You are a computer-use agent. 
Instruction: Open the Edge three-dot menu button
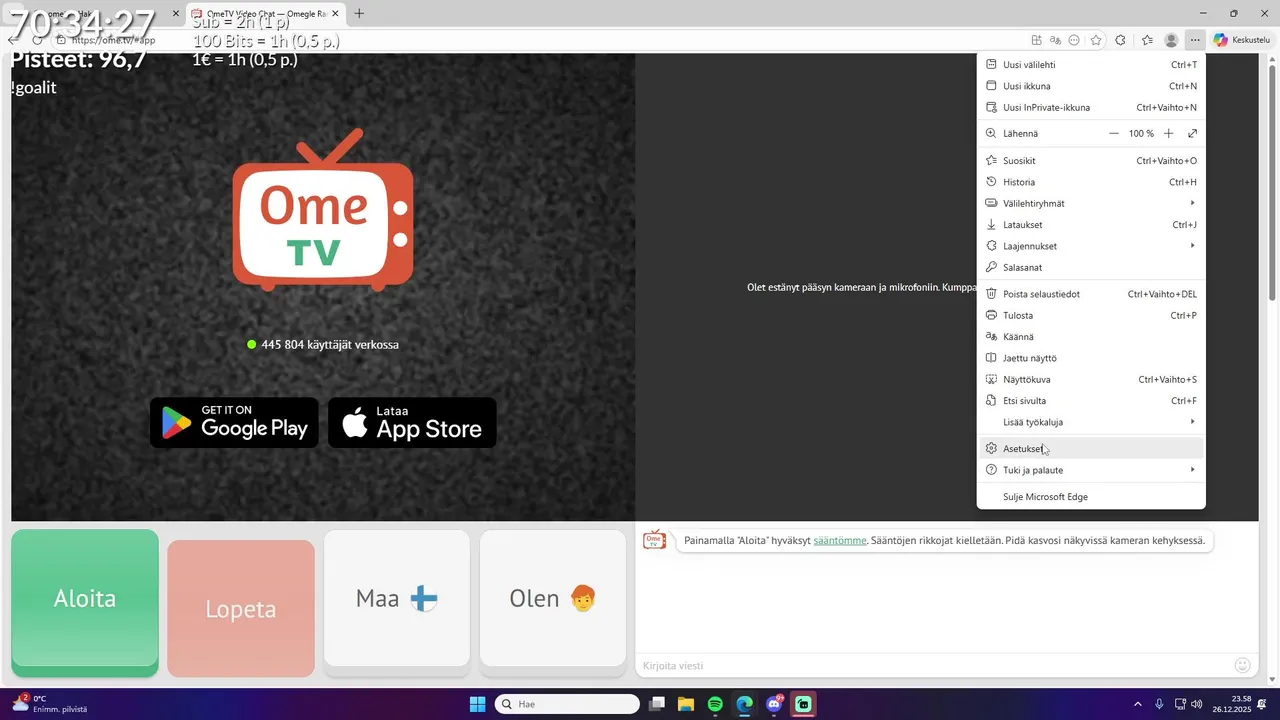(1195, 40)
